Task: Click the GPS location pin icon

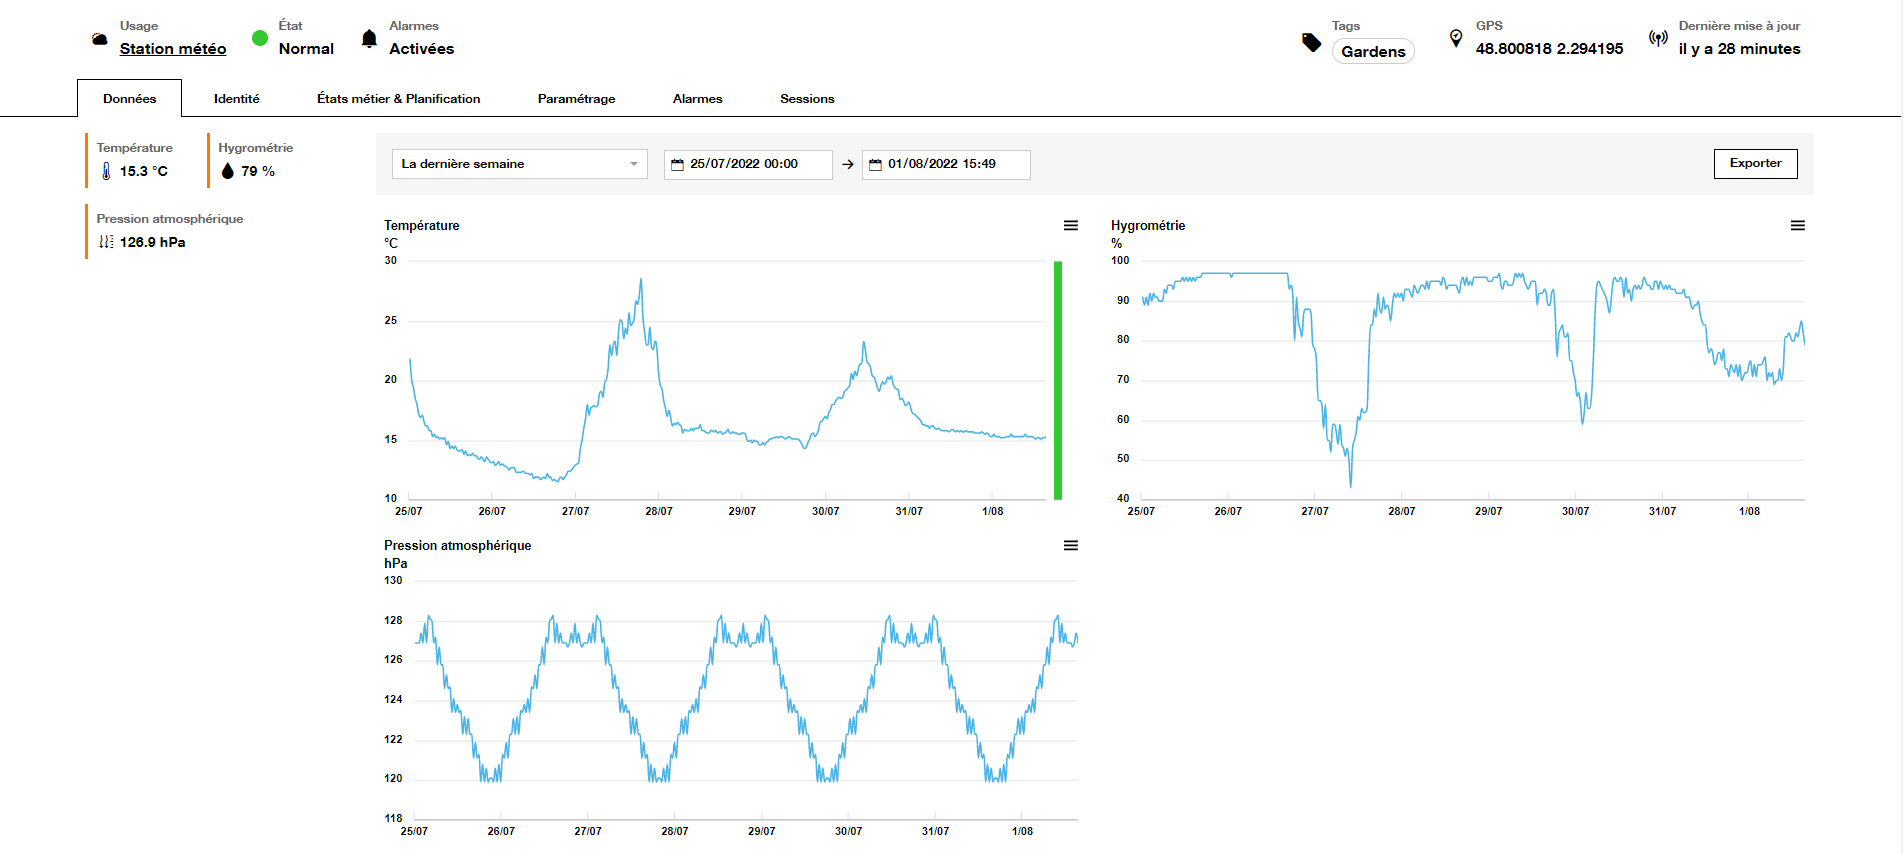Action: (1456, 39)
